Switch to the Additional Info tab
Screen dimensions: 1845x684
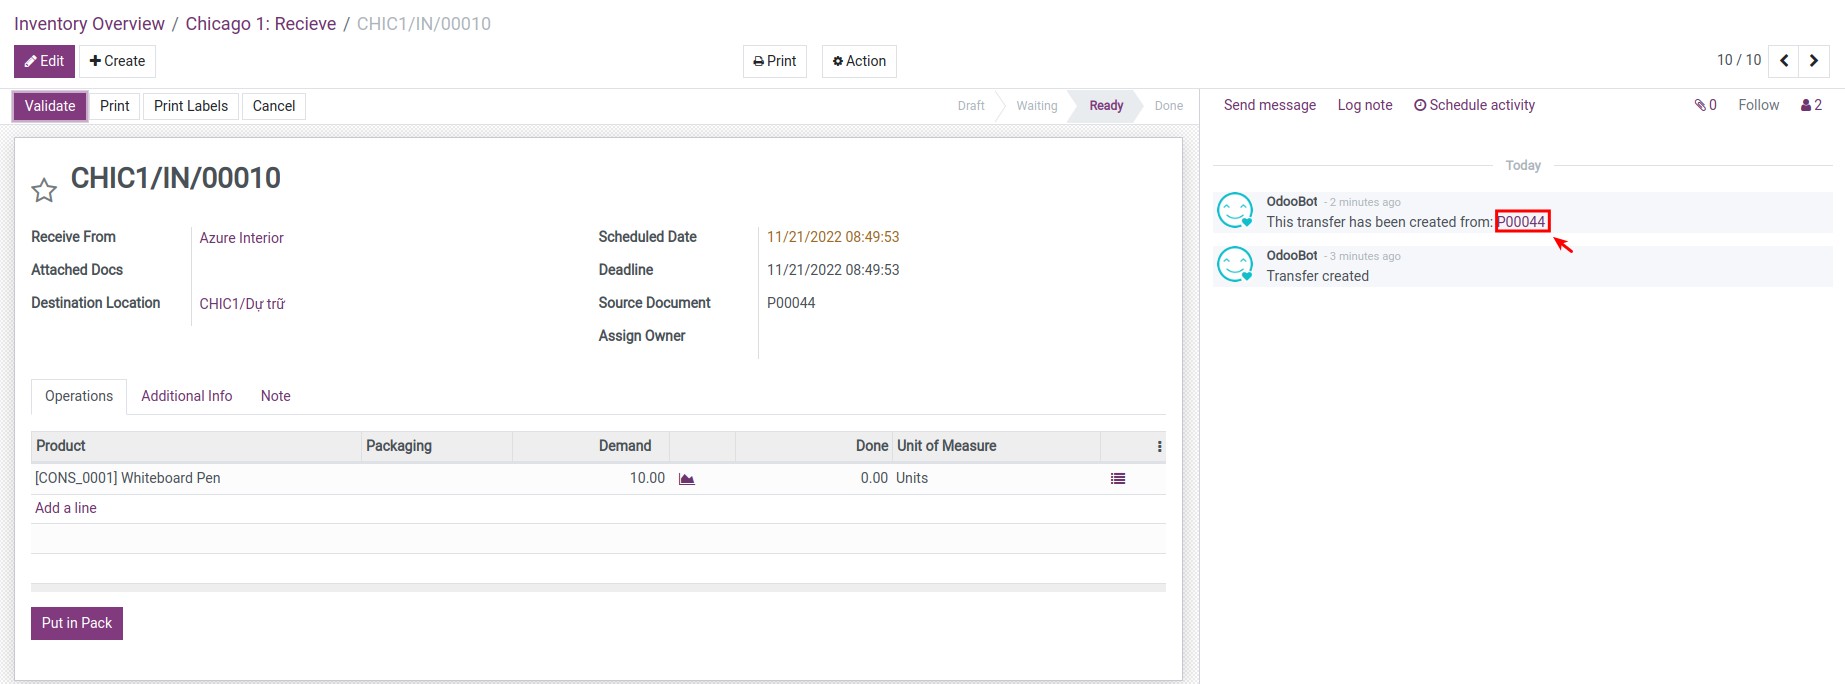click(x=187, y=396)
